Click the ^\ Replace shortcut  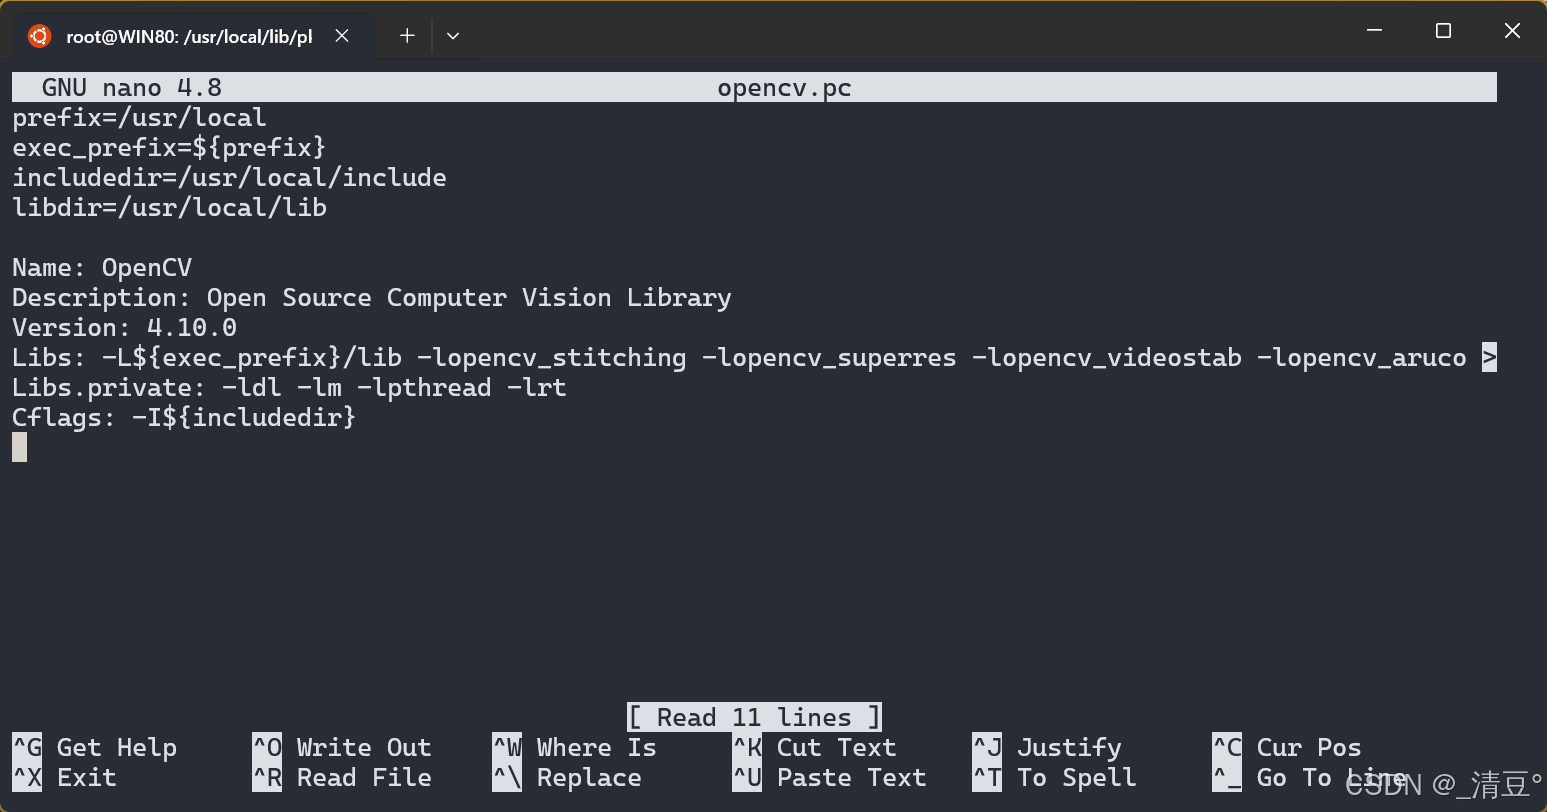point(567,777)
